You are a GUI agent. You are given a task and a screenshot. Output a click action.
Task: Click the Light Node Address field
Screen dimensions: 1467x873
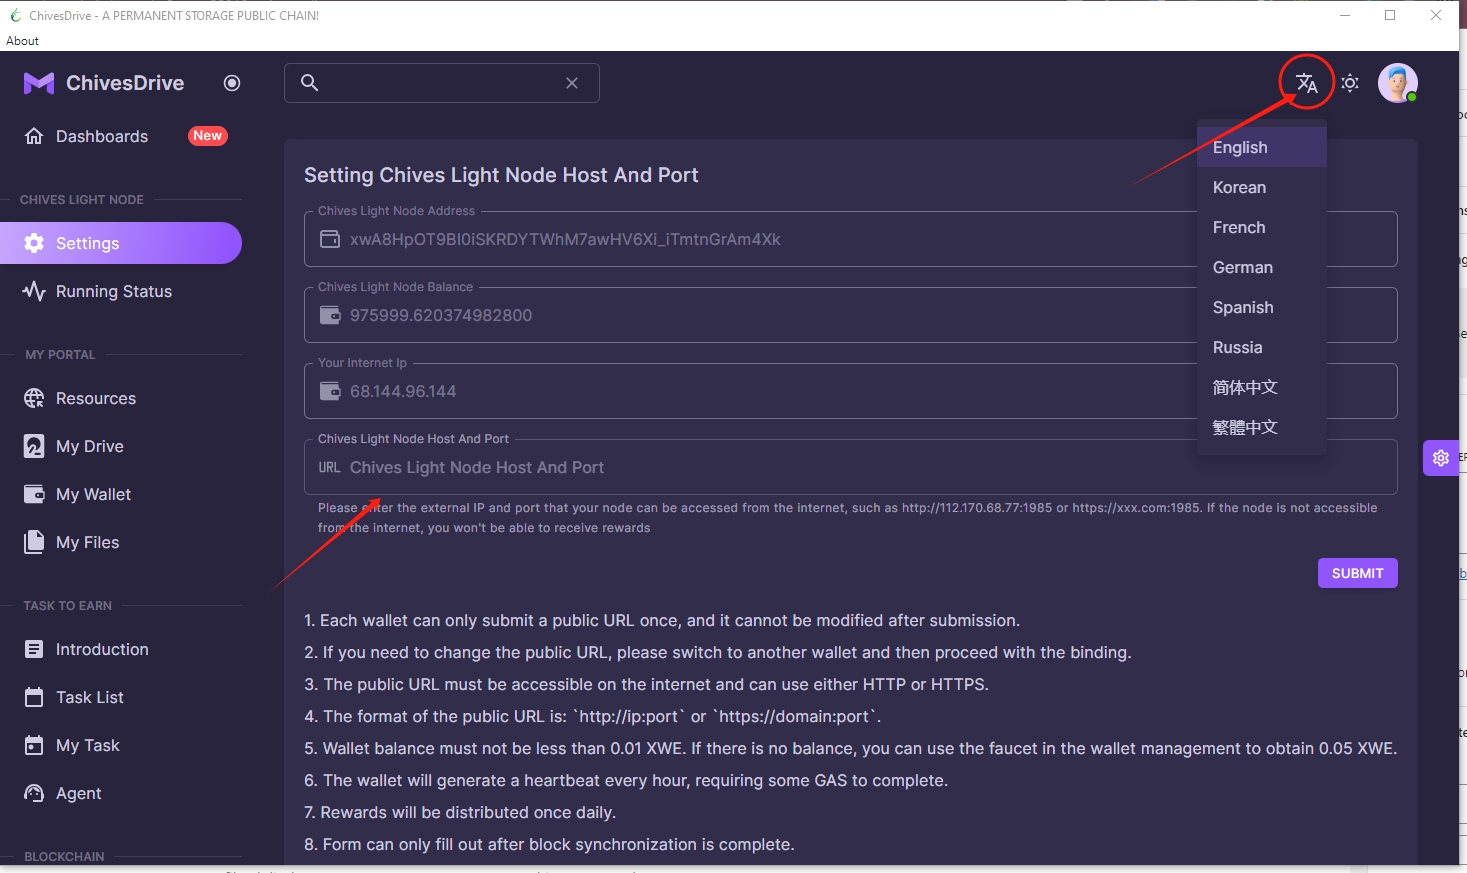coord(850,239)
